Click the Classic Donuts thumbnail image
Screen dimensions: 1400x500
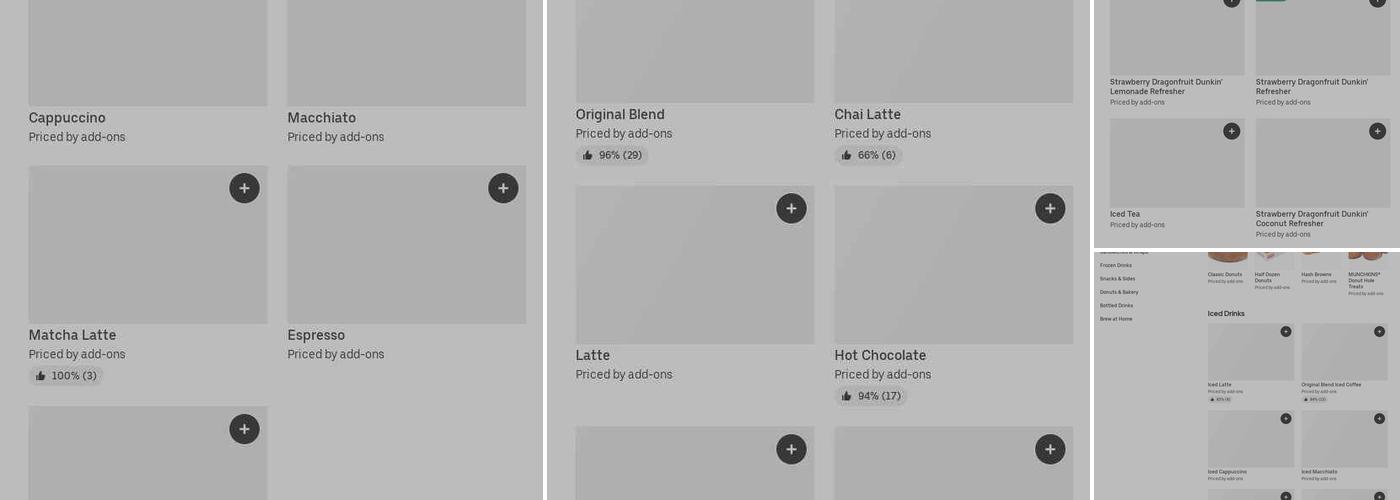(1227, 258)
